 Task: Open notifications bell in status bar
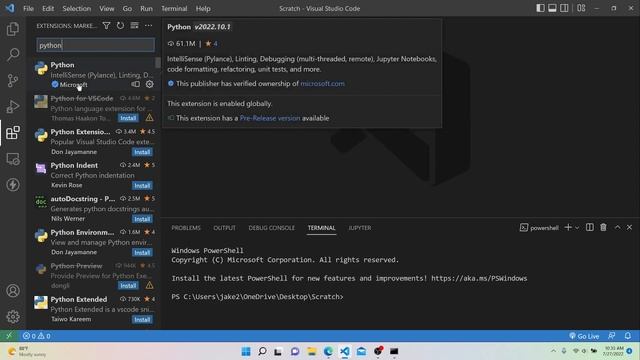pos(628,336)
